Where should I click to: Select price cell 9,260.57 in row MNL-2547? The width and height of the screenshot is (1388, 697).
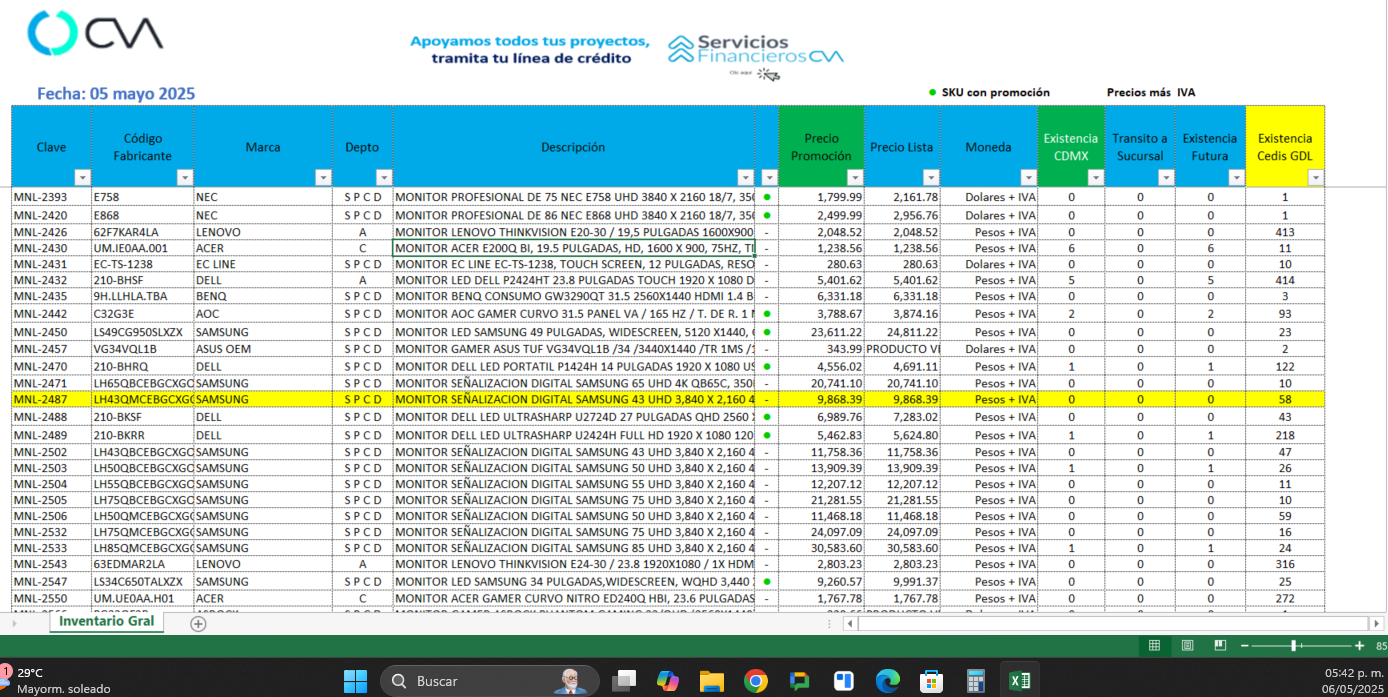821,581
